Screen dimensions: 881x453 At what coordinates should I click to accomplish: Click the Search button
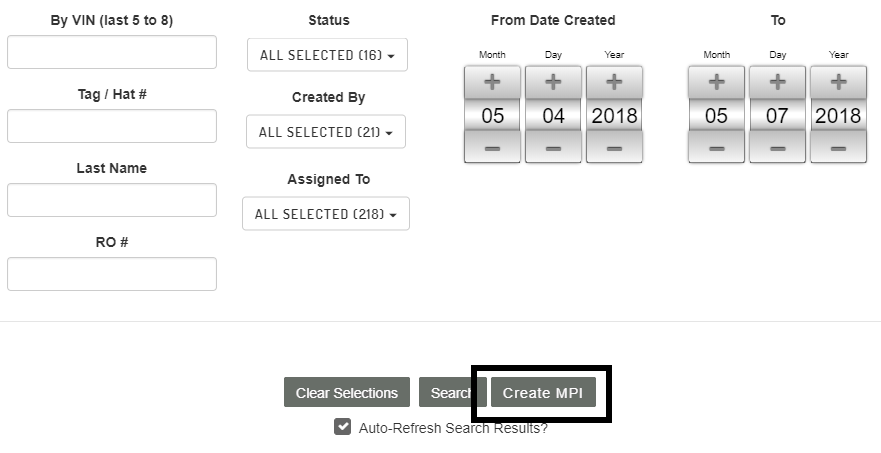(452, 392)
